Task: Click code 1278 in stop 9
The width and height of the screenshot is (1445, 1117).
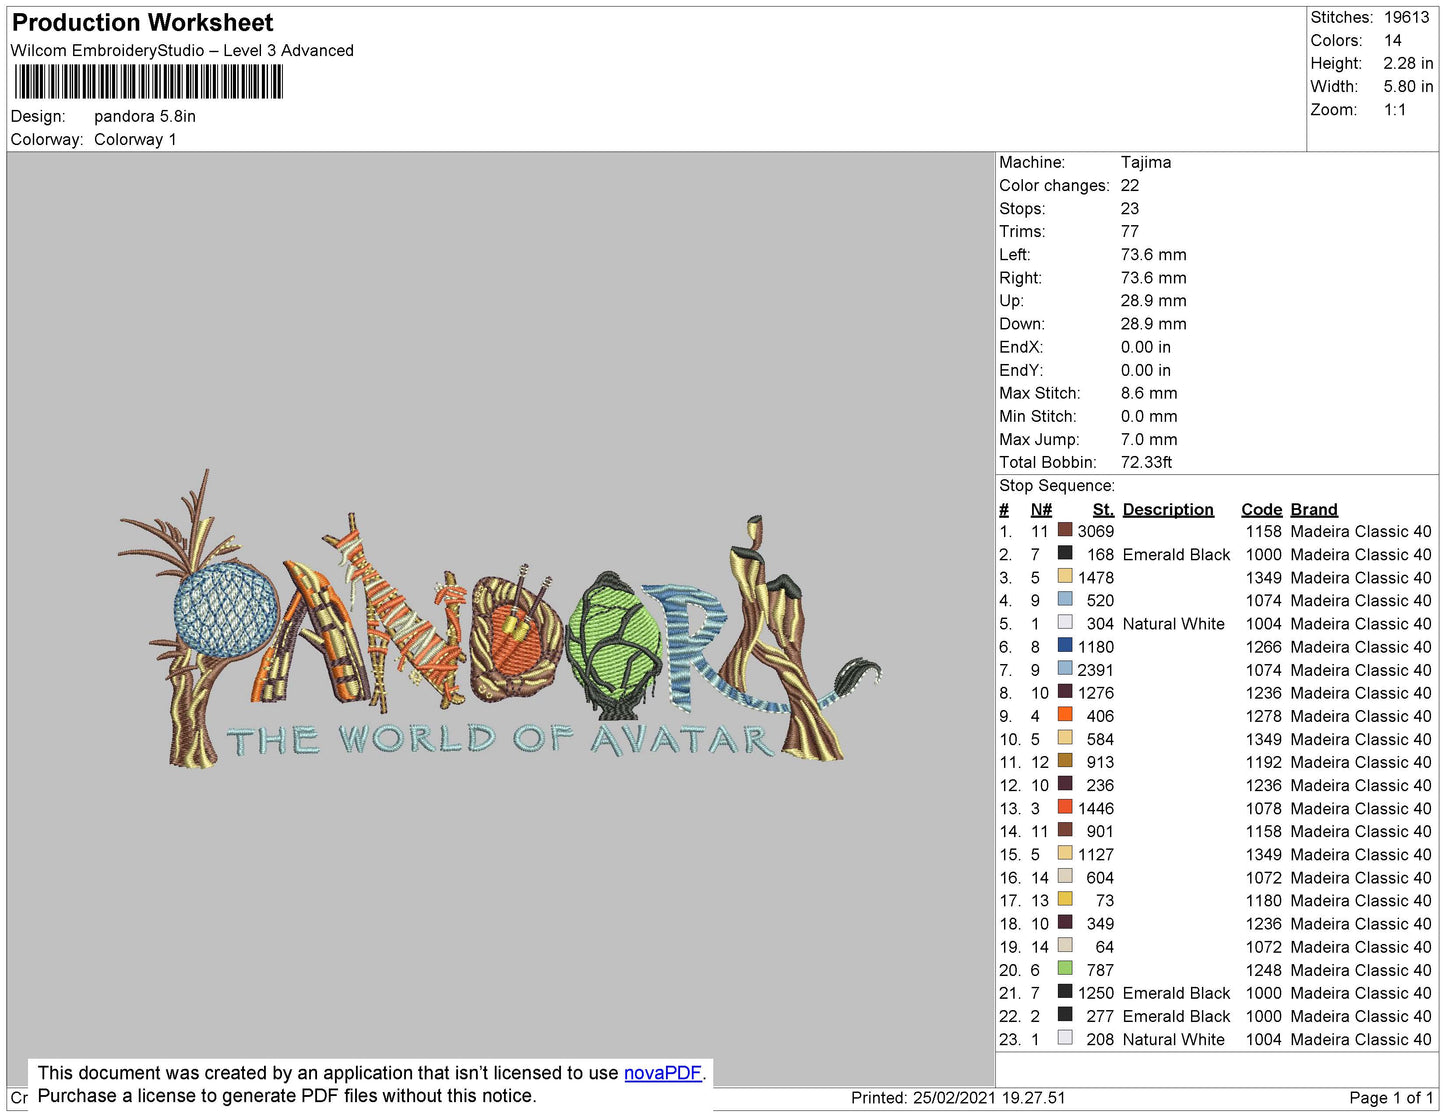Action: (1263, 716)
